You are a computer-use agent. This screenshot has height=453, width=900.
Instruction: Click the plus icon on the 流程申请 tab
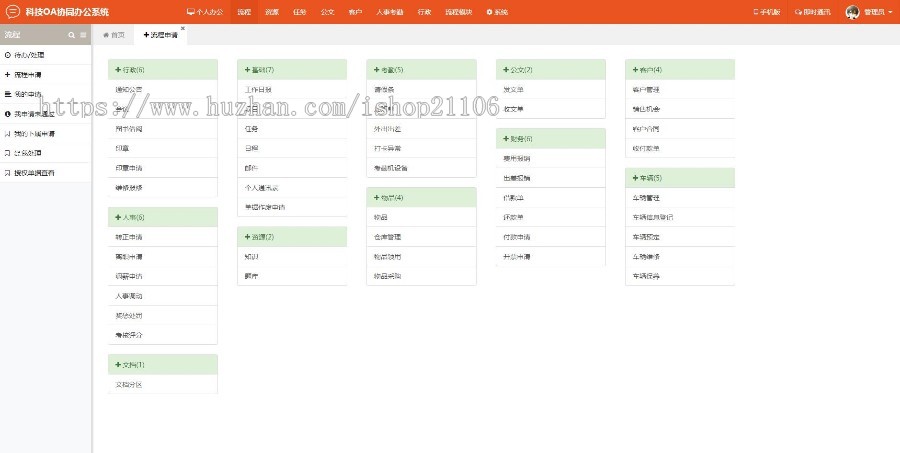146,35
